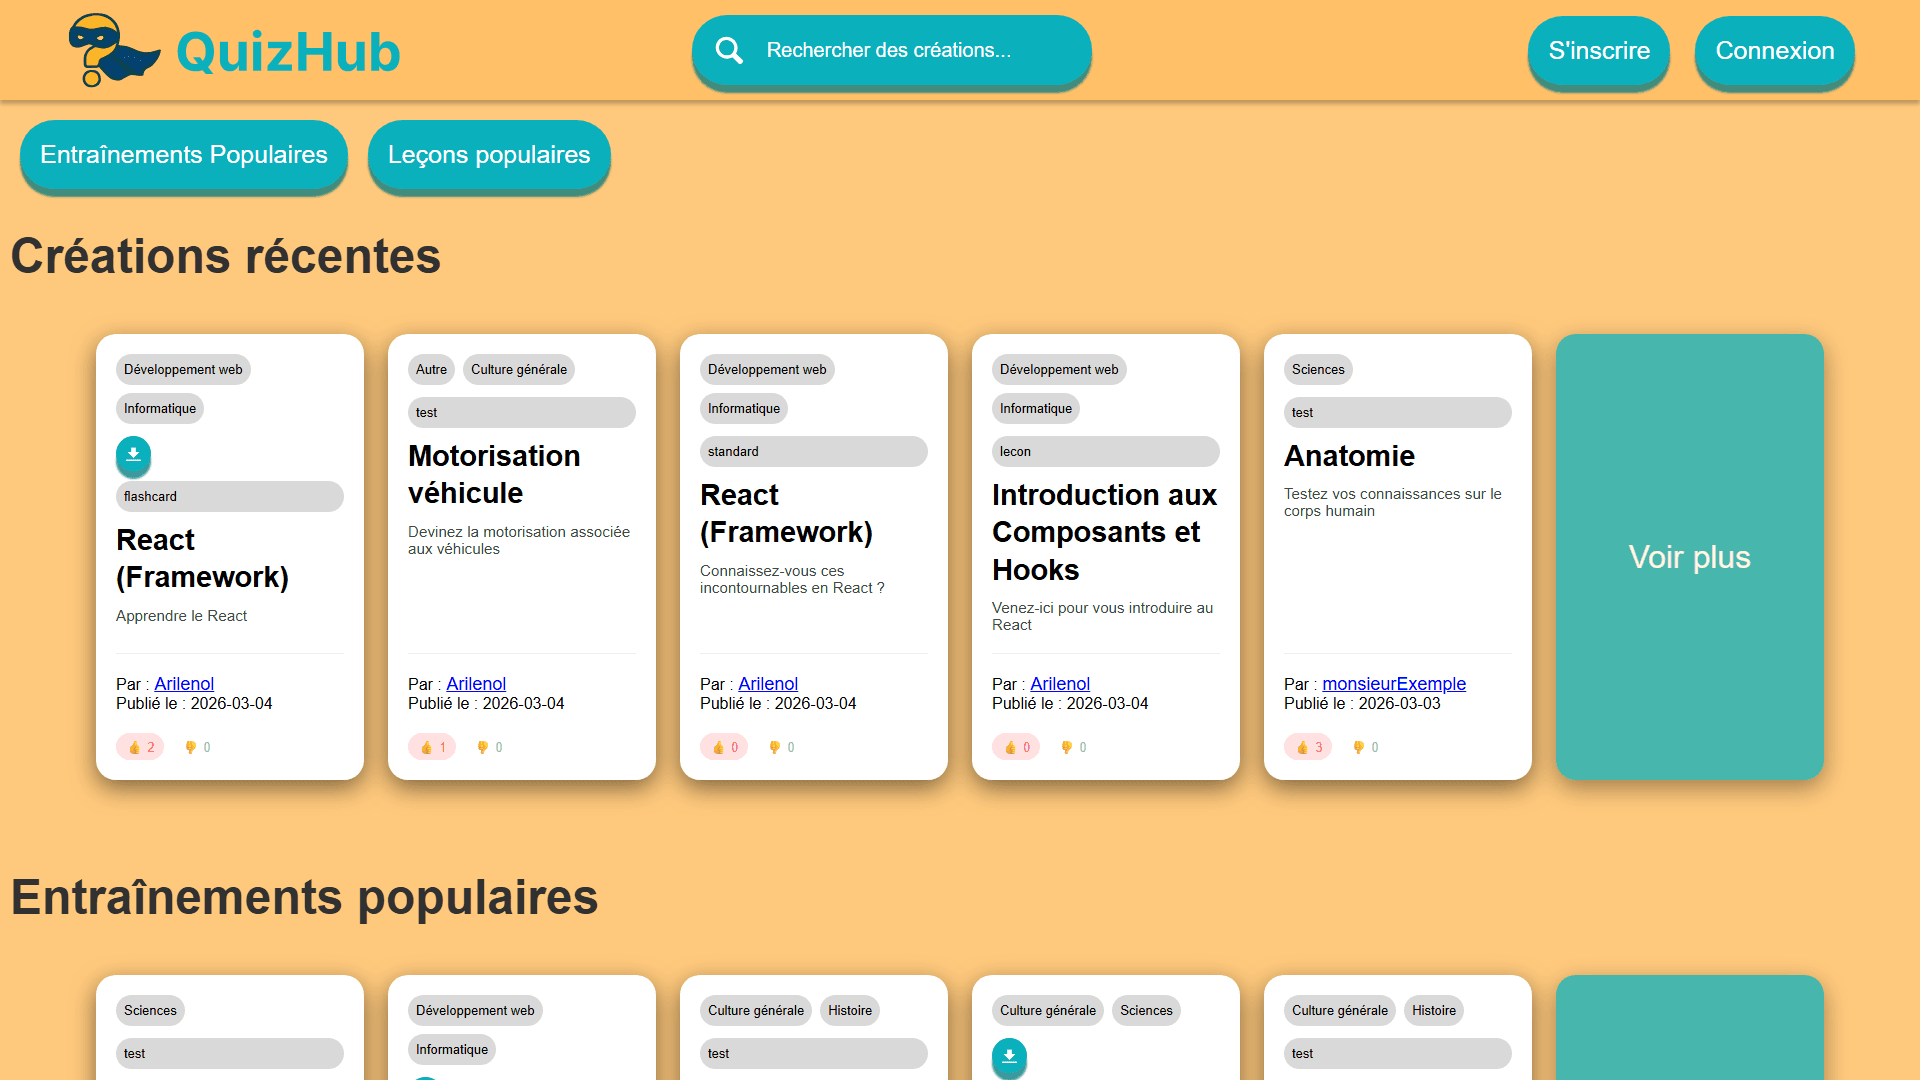Dislike the standard React (Framework) quiz
1920x1080 pixels.
tap(781, 747)
